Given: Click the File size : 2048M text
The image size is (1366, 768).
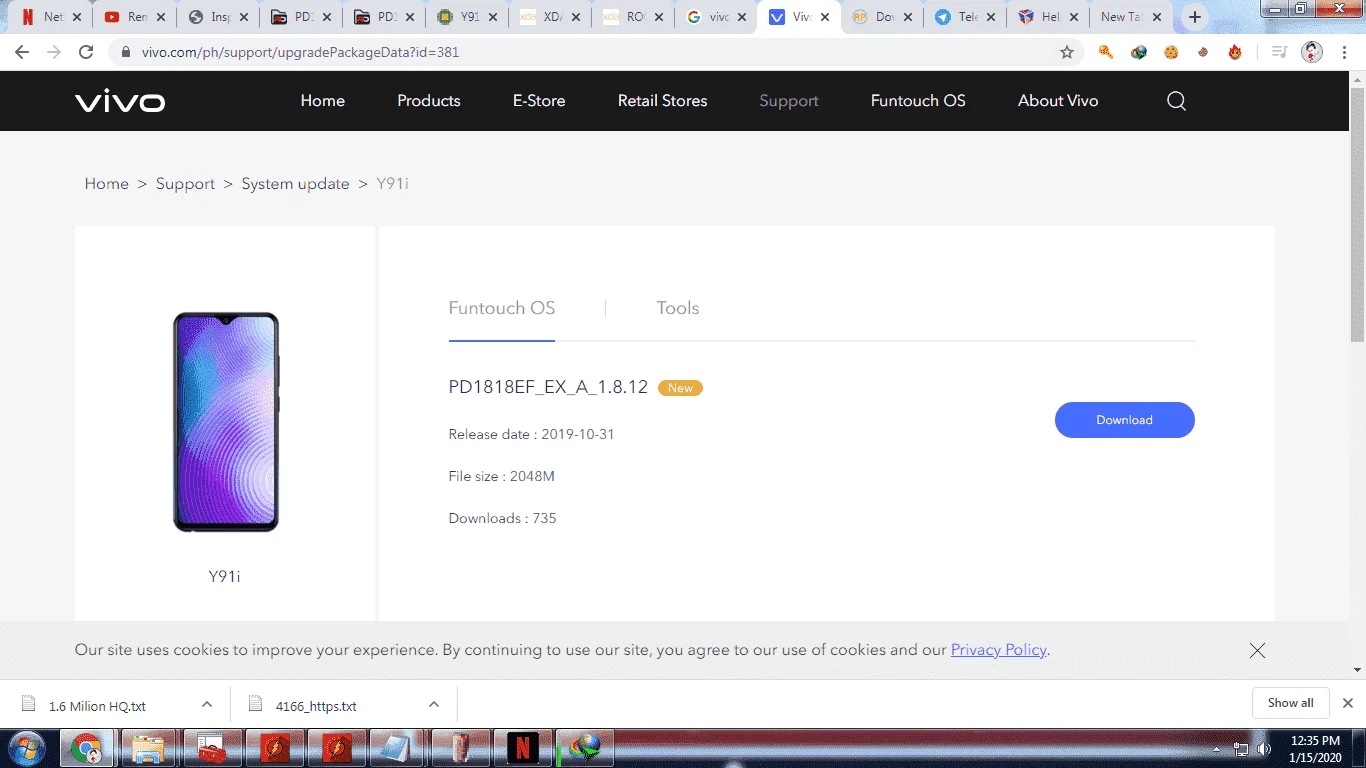Looking at the screenshot, I should point(502,476).
